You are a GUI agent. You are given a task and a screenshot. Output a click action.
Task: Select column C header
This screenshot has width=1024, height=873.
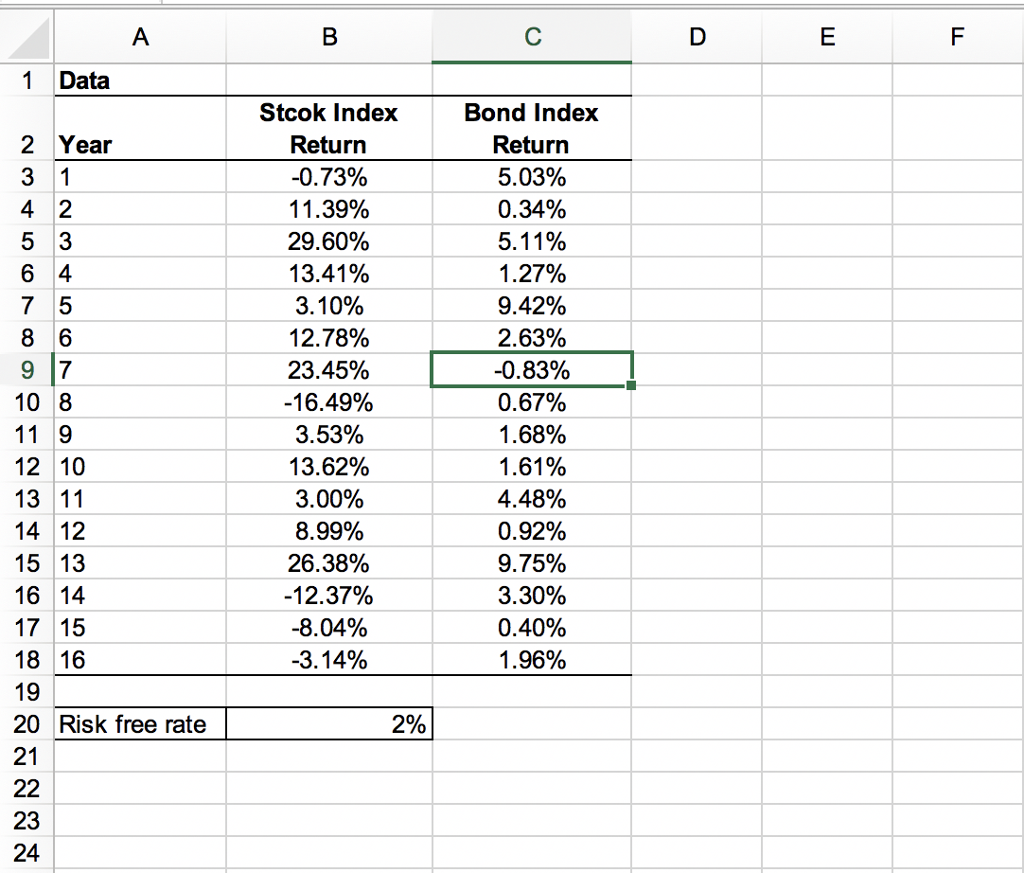[x=531, y=37]
